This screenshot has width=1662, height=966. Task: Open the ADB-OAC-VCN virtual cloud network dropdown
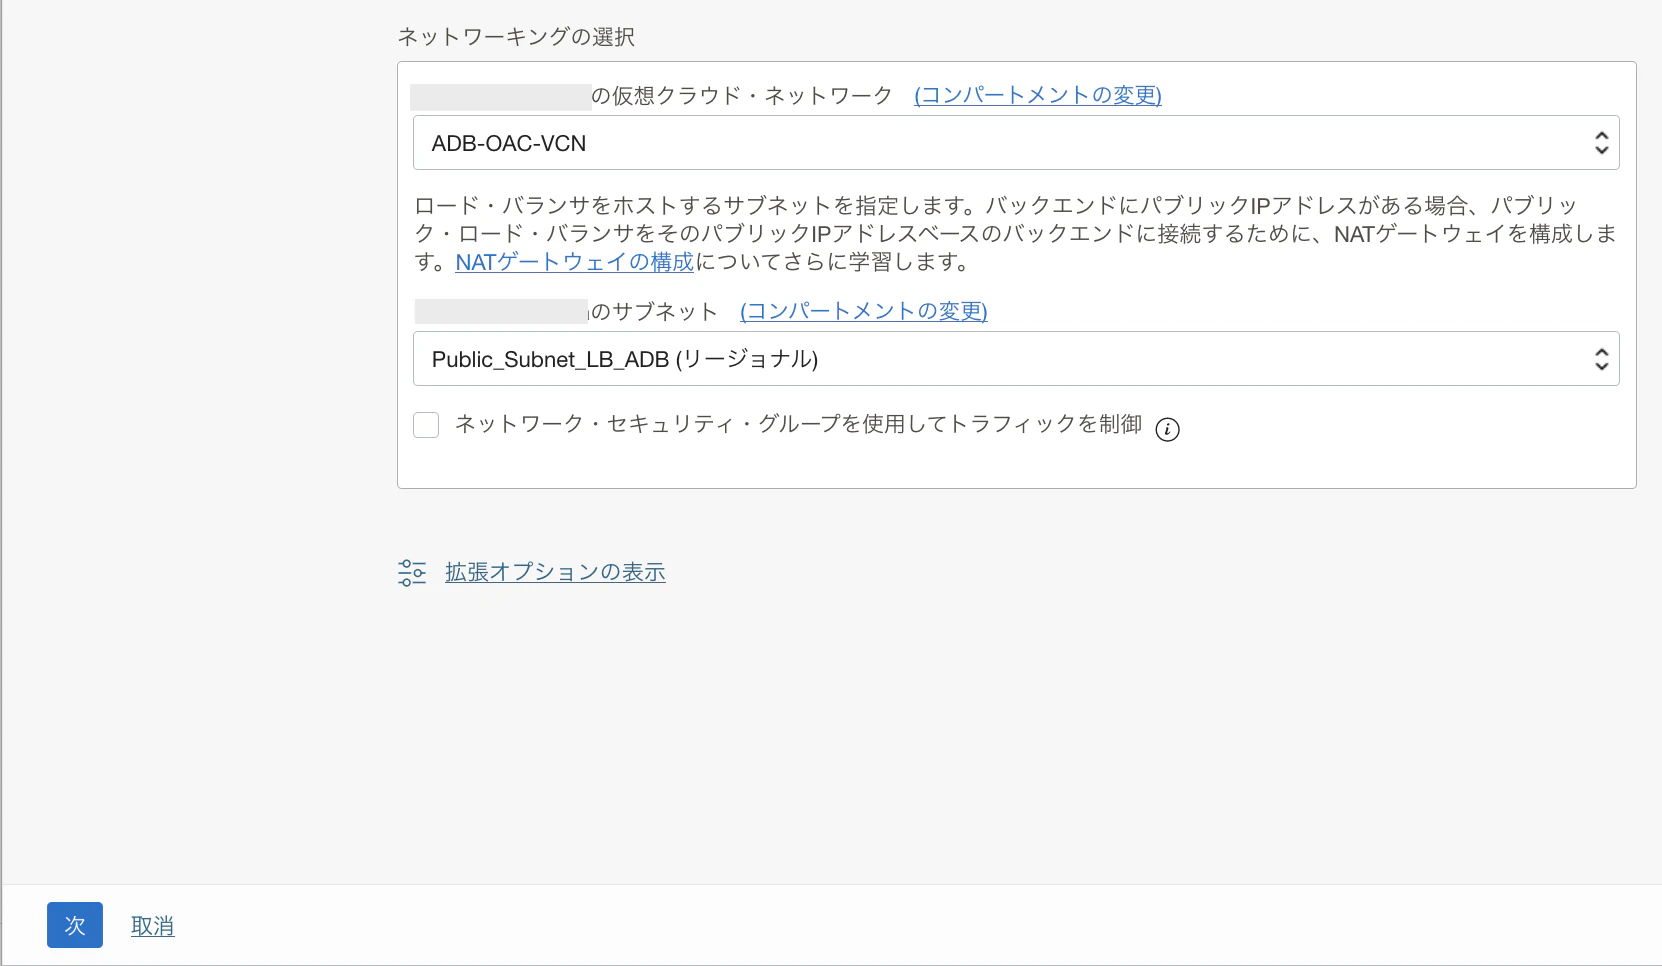tap(1016, 143)
